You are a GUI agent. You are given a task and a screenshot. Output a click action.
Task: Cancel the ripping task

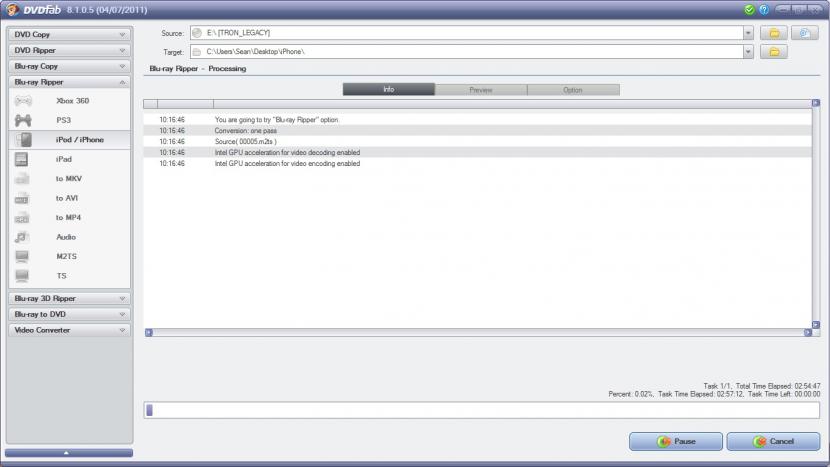pos(773,441)
